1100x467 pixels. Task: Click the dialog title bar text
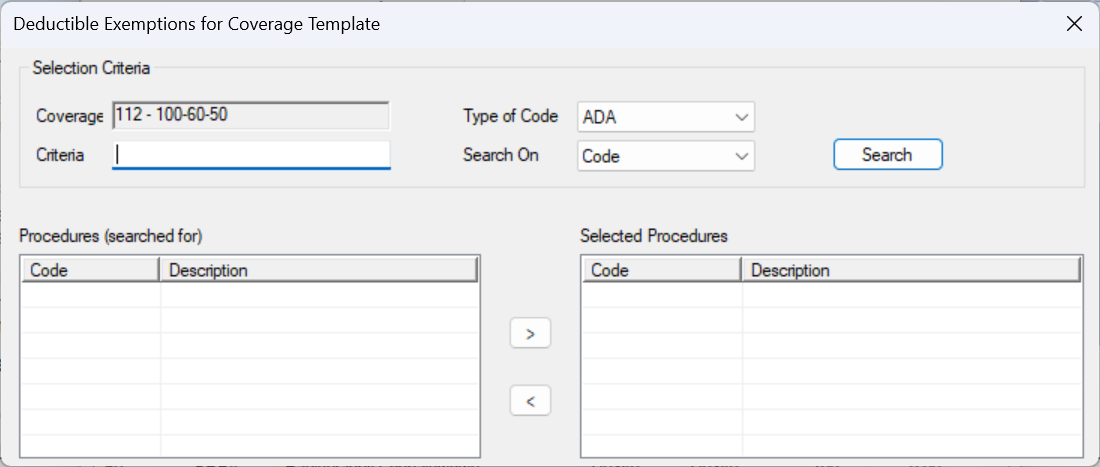(196, 24)
